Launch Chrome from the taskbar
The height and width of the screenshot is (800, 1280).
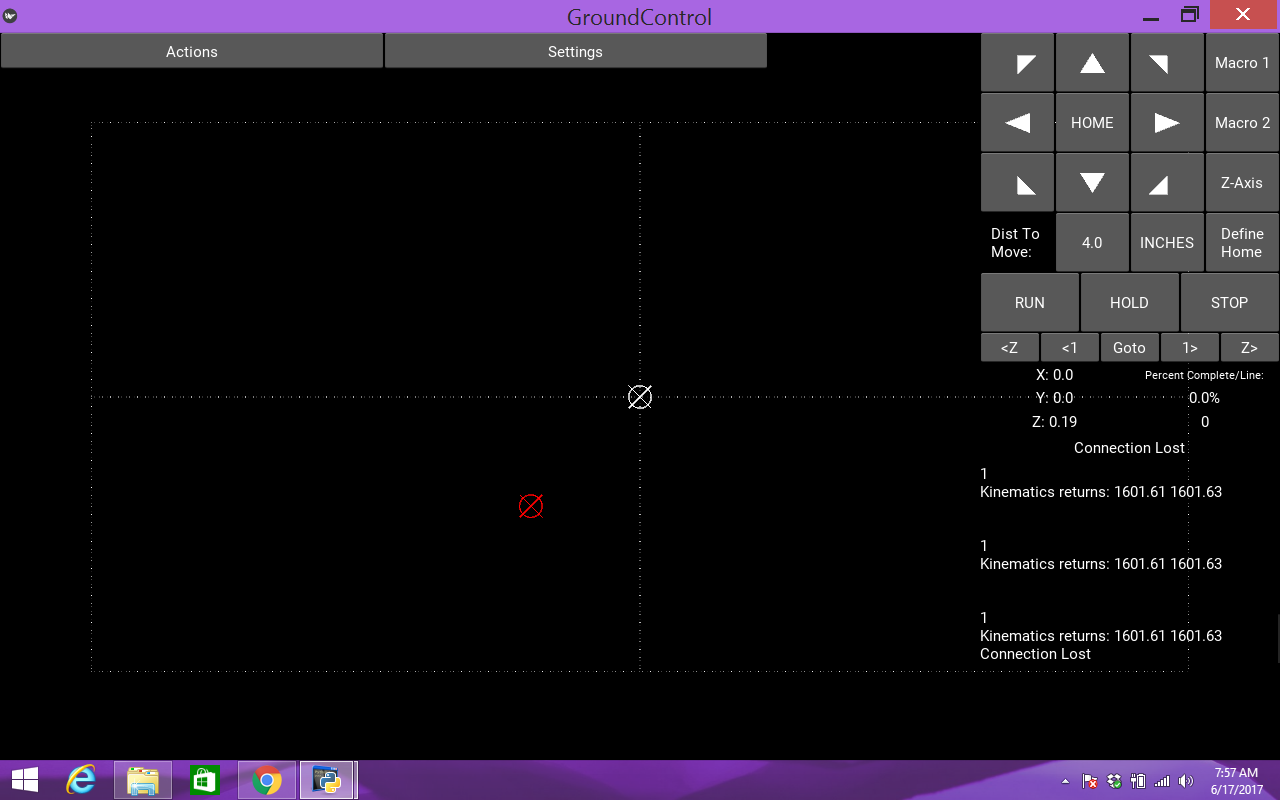click(266, 779)
